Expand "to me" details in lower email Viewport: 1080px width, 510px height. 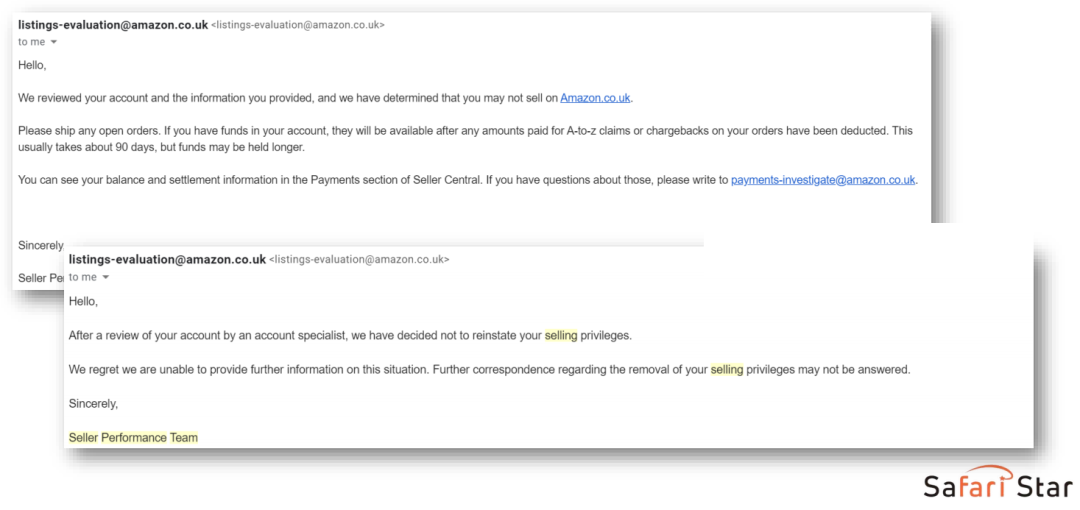(x=104, y=277)
